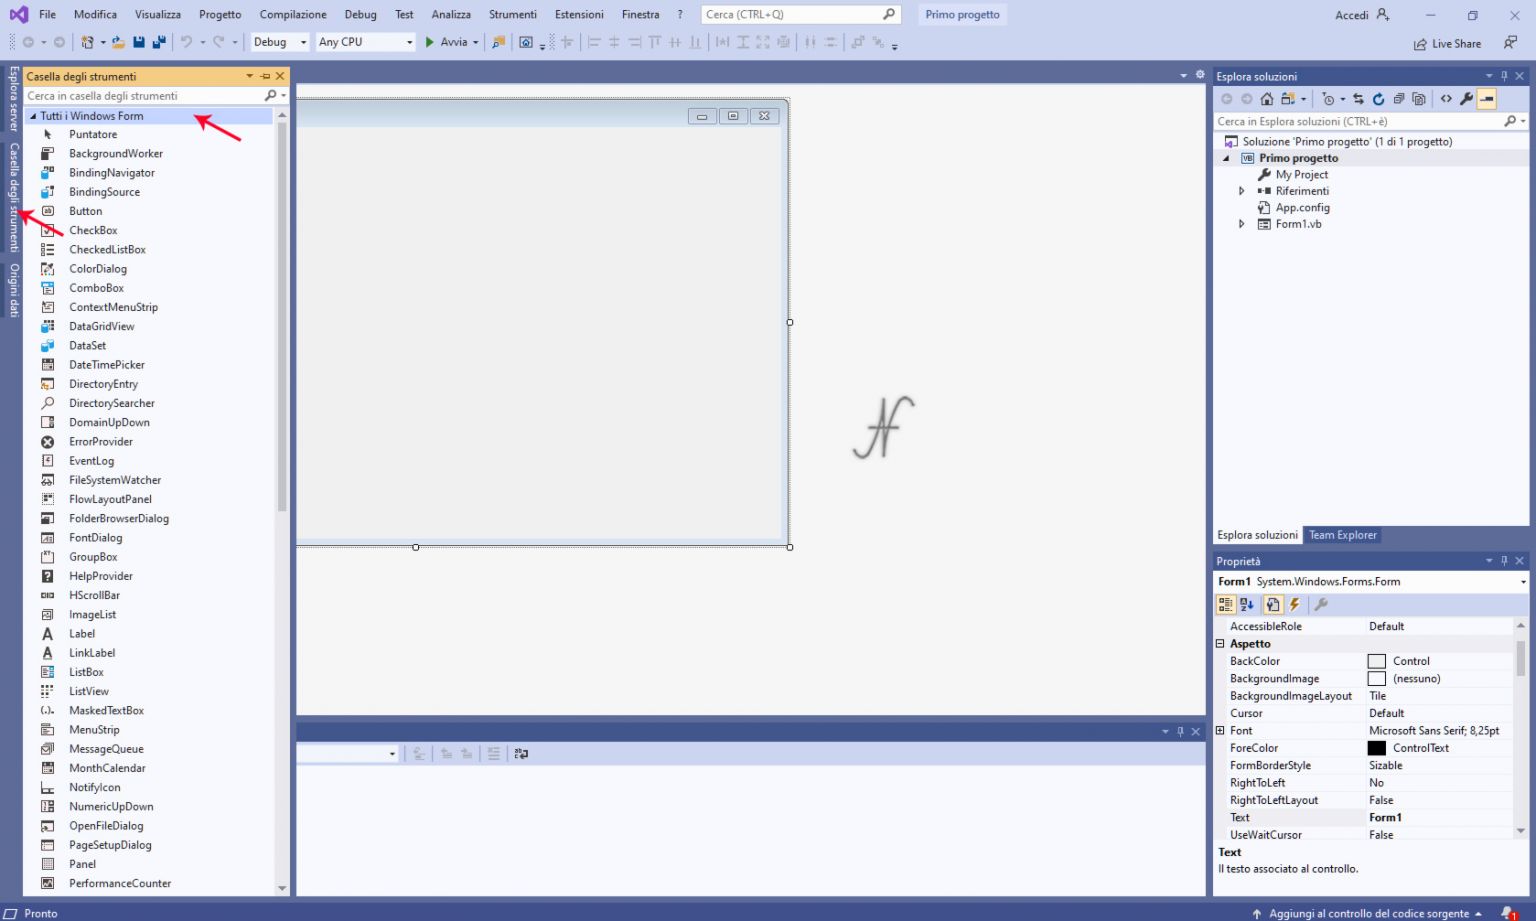Open the Any CPU platform dropdown
This screenshot has height=921, width=1536.
(x=410, y=42)
